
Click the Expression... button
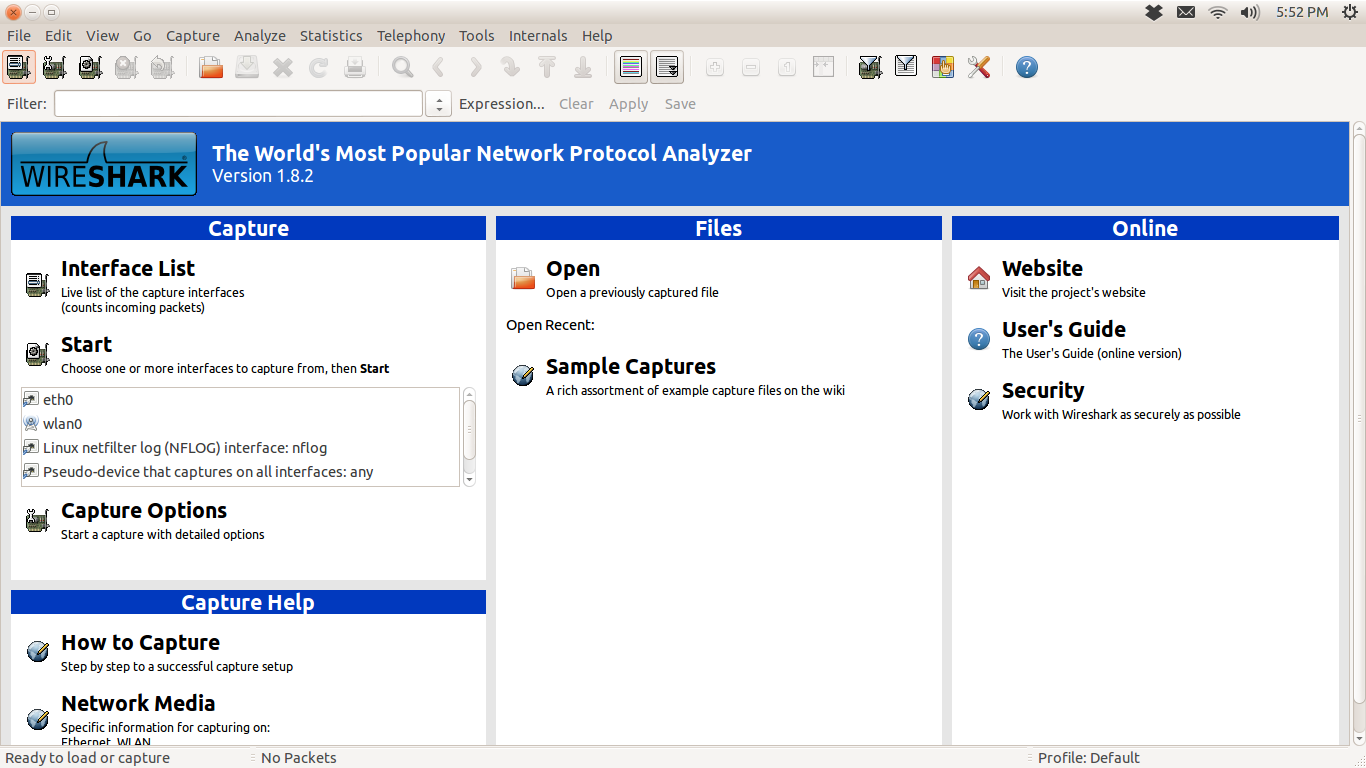pos(502,104)
